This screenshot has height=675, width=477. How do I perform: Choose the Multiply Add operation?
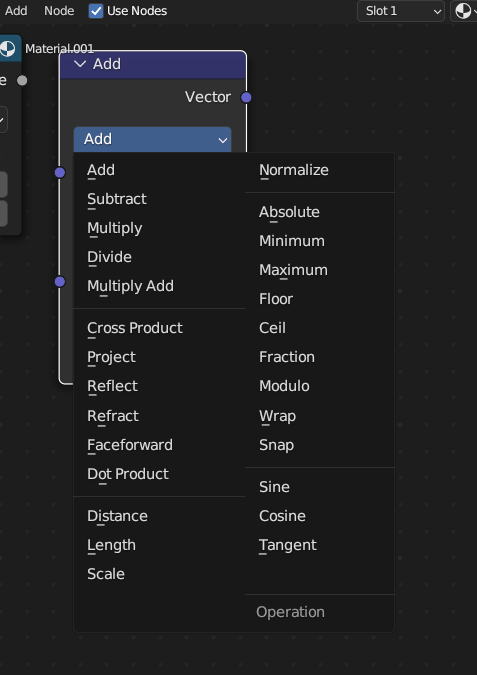[x=159, y=286]
